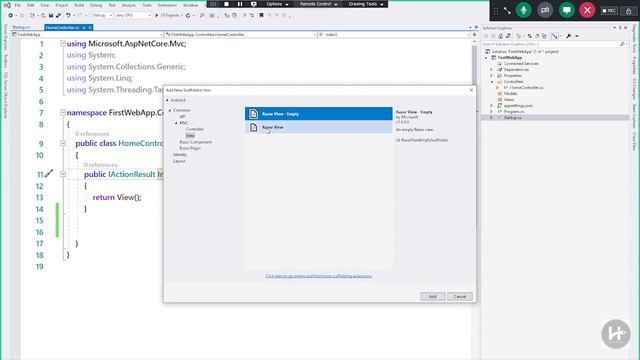This screenshot has height=360, width=640.
Task: Open the View menu
Action: click(45, 5)
